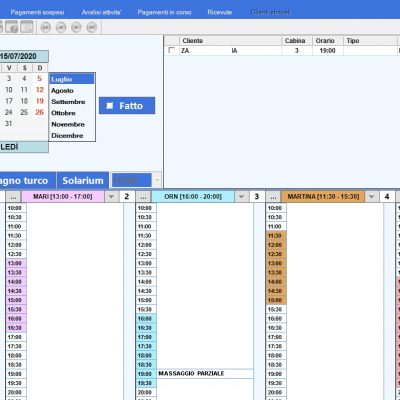Select day 12 in the calendar
Screen dimensions: 400x400
(x=40, y=90)
